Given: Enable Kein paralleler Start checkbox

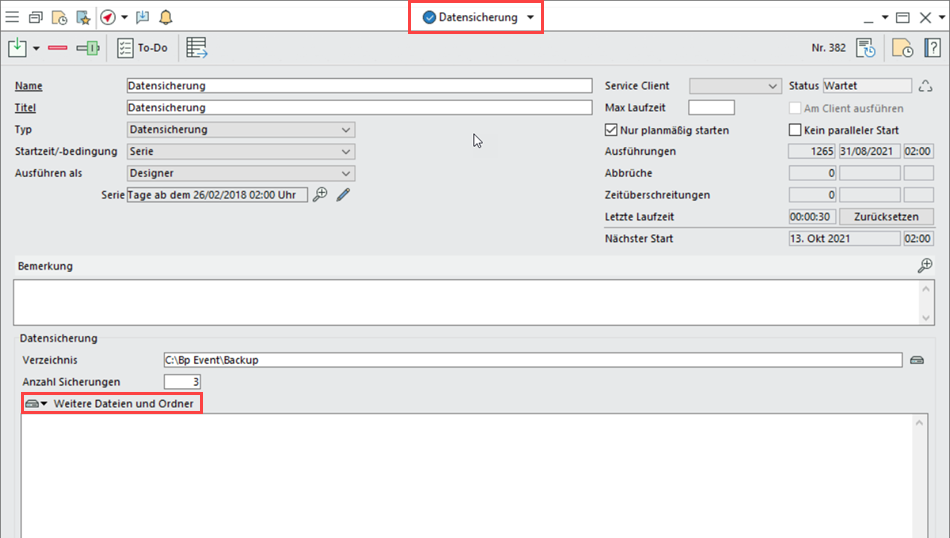Looking at the screenshot, I should coord(796,130).
